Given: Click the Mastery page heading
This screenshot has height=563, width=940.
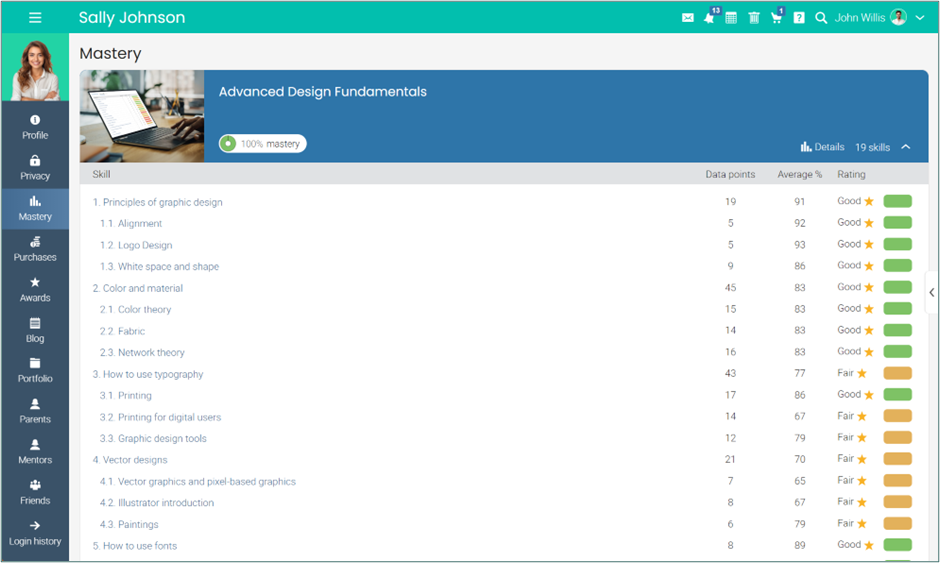Looking at the screenshot, I should click(110, 54).
